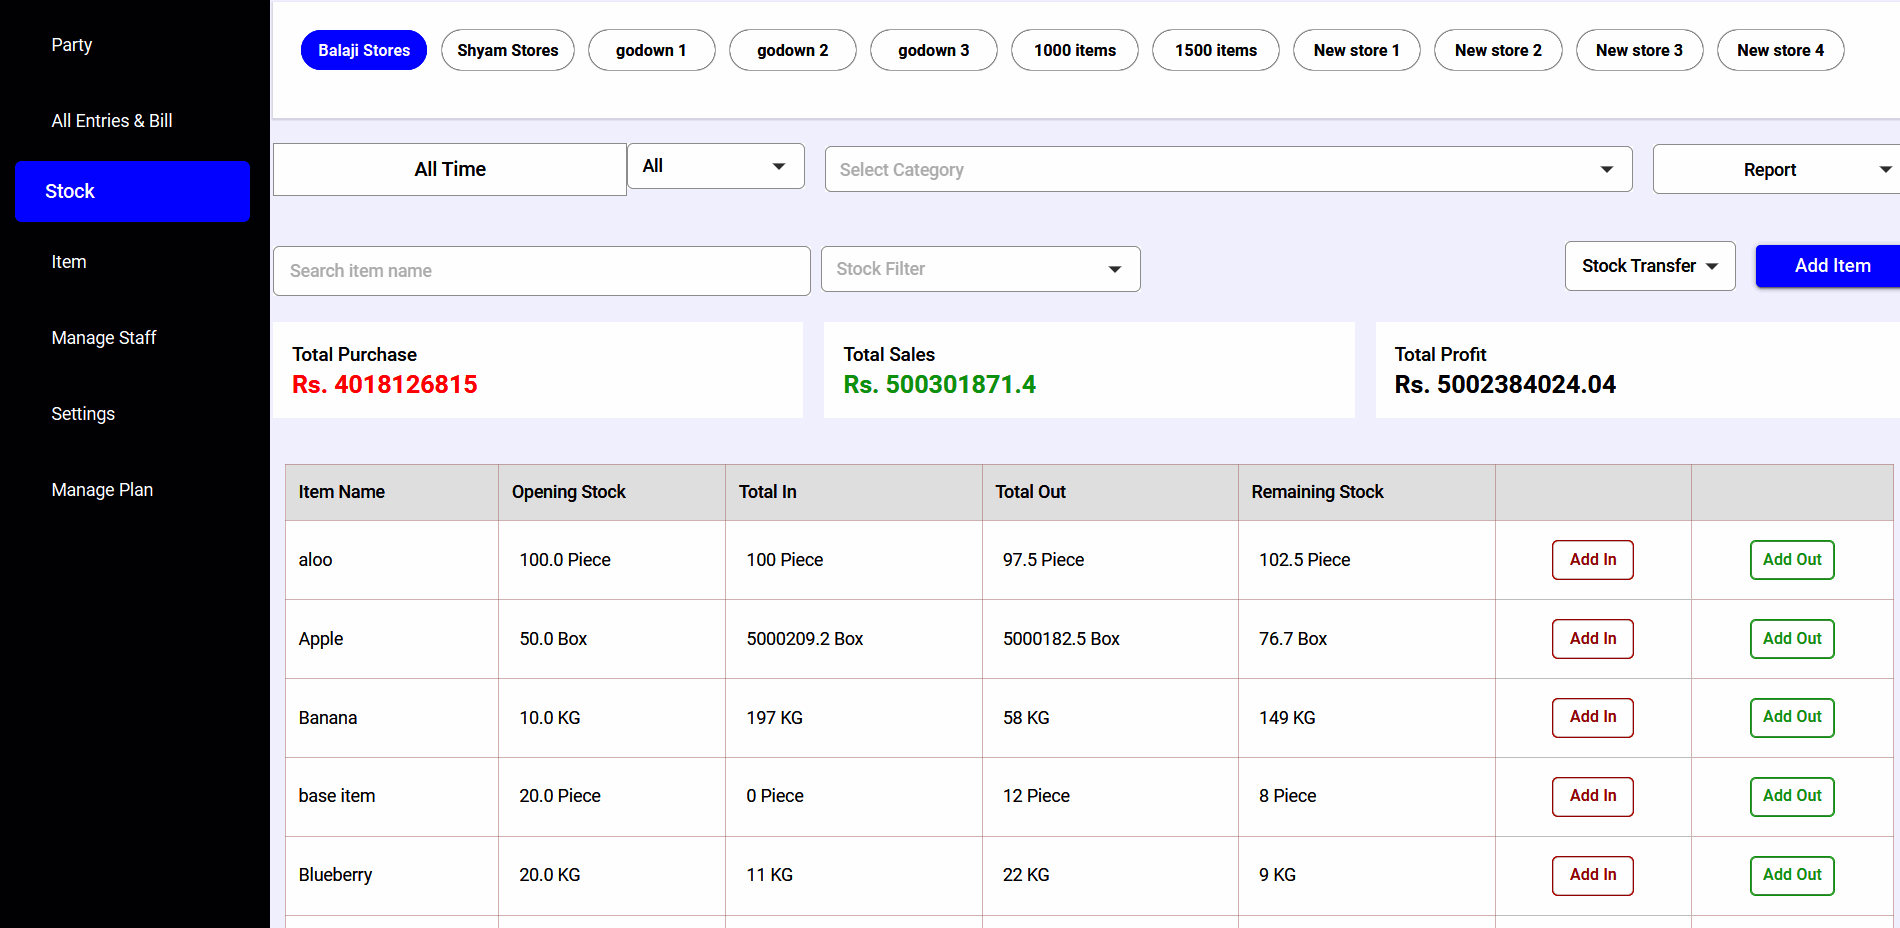Select the godown 2 store tab

pyautogui.click(x=792, y=50)
